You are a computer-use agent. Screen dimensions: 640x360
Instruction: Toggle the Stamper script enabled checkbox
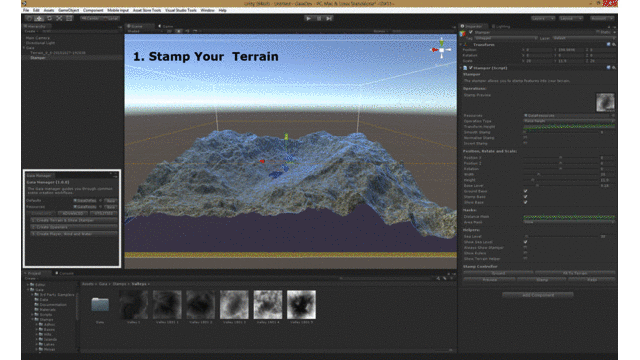click(471, 68)
